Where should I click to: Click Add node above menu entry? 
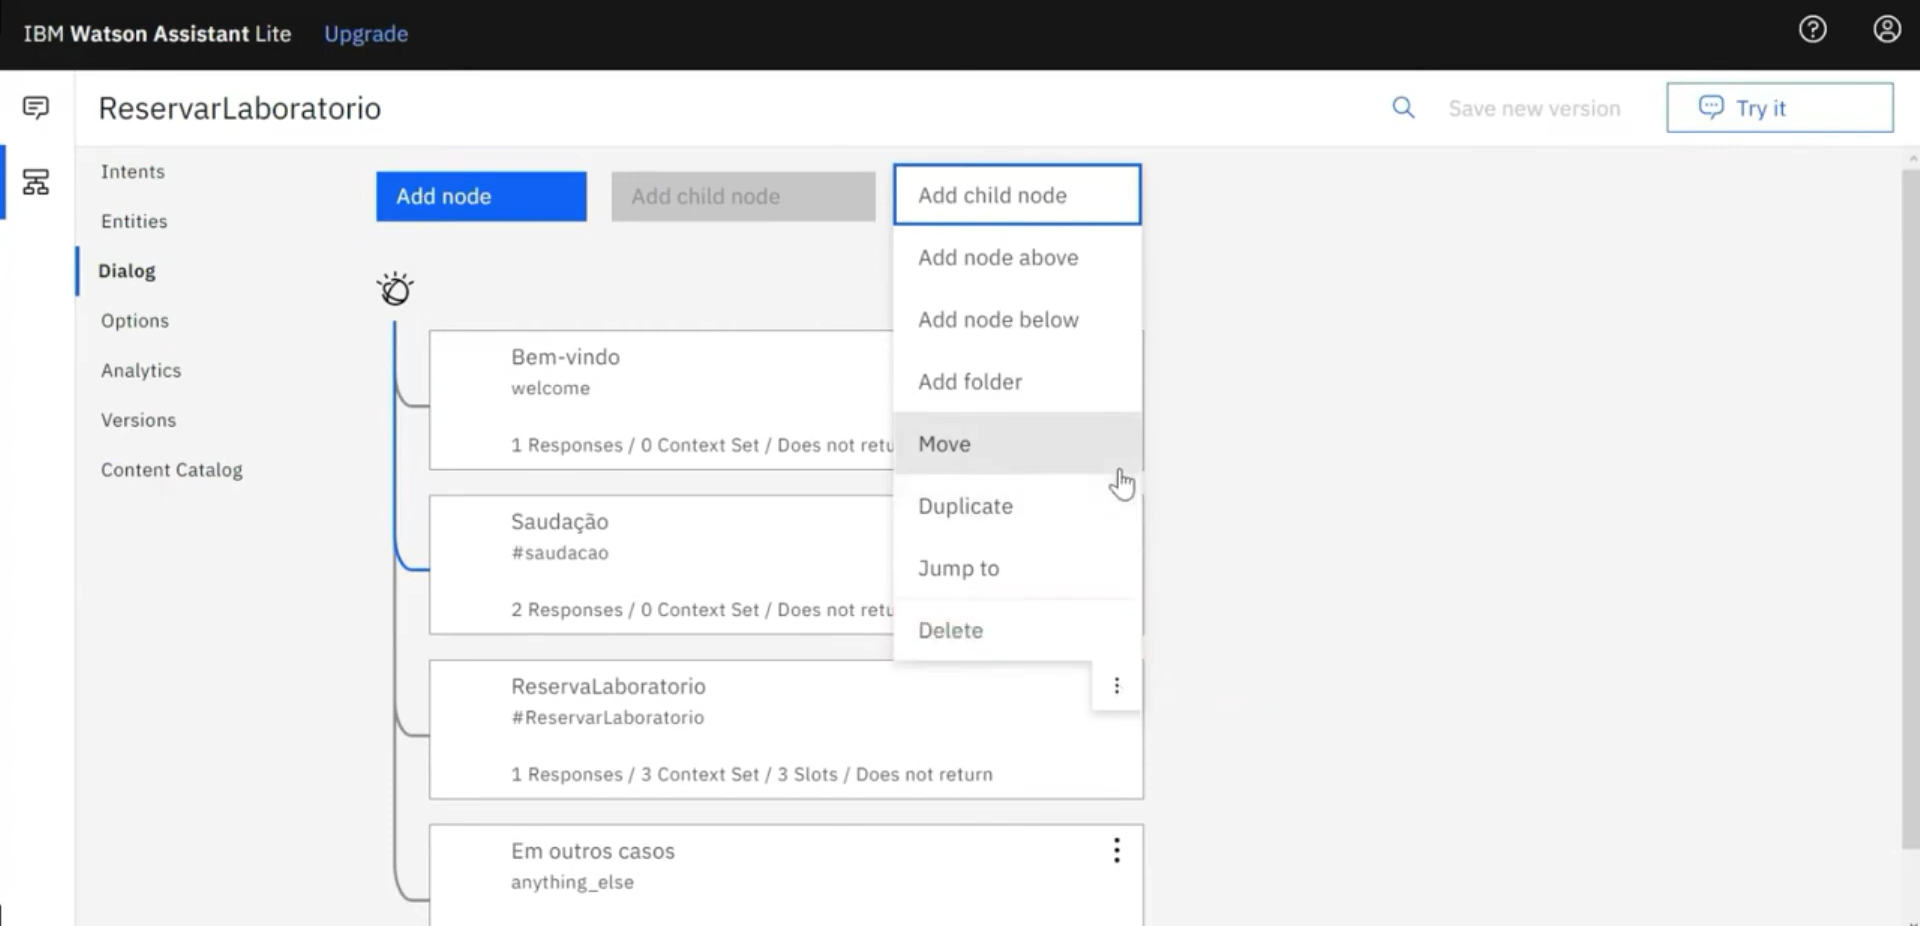point(998,258)
